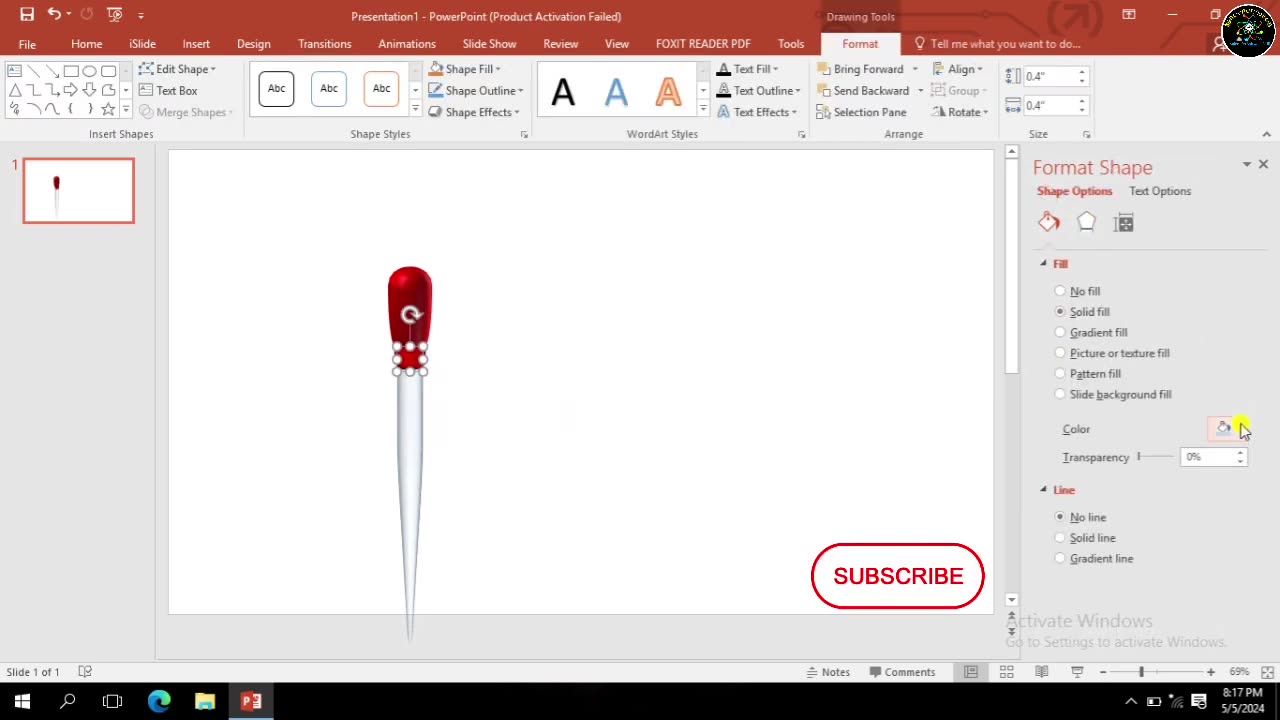Click the orange A WordArt style

click(668, 92)
